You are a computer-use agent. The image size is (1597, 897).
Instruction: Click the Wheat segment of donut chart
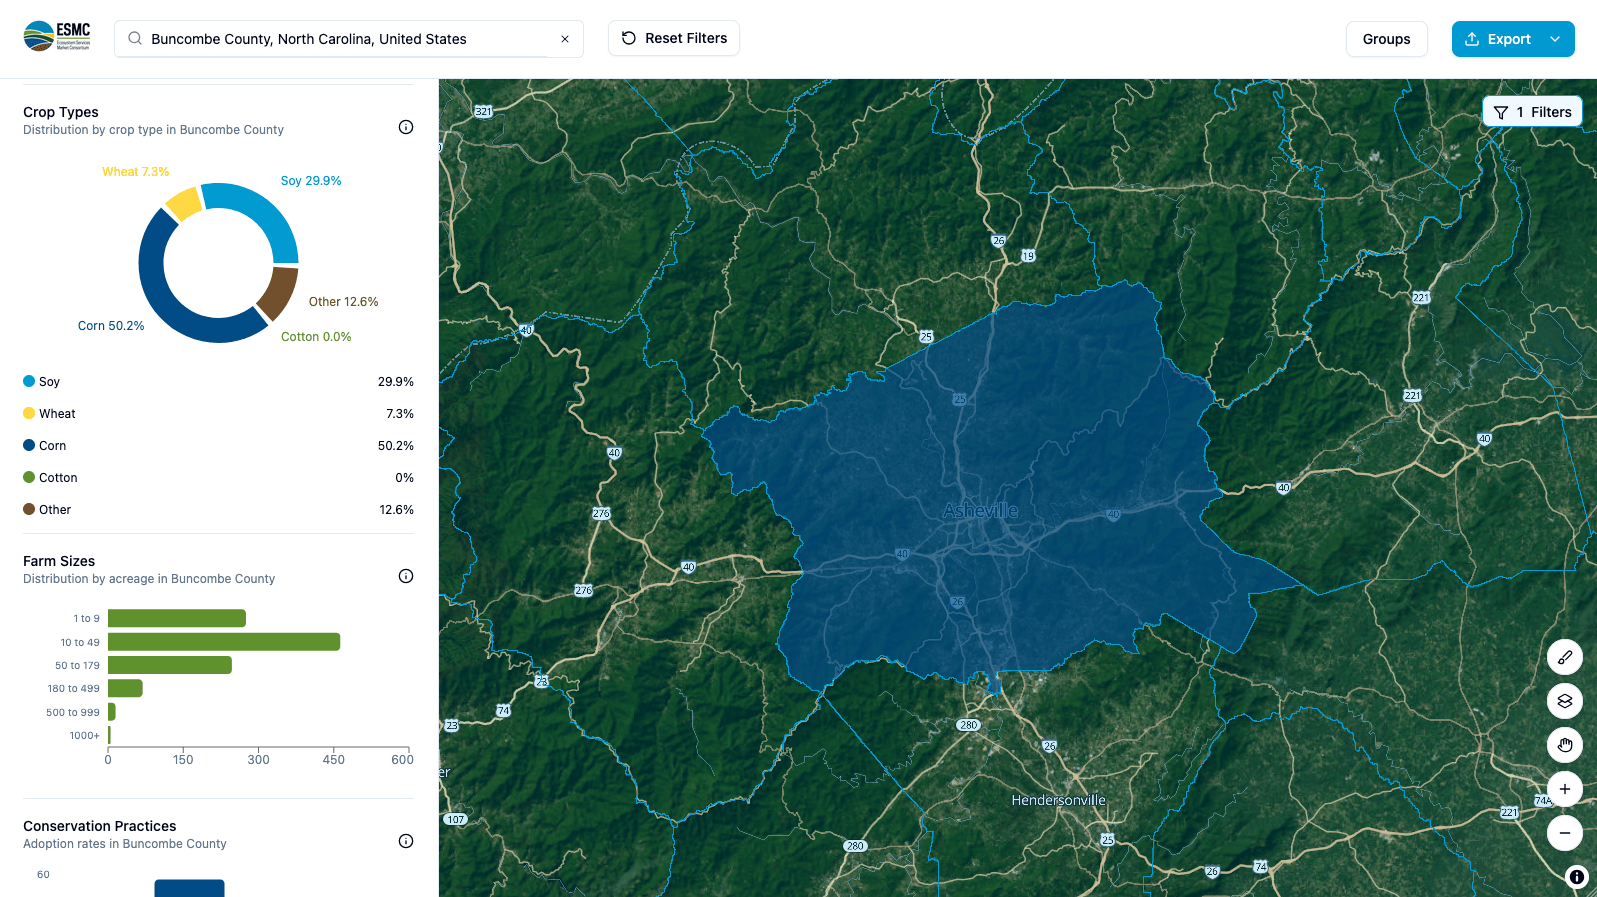point(184,203)
